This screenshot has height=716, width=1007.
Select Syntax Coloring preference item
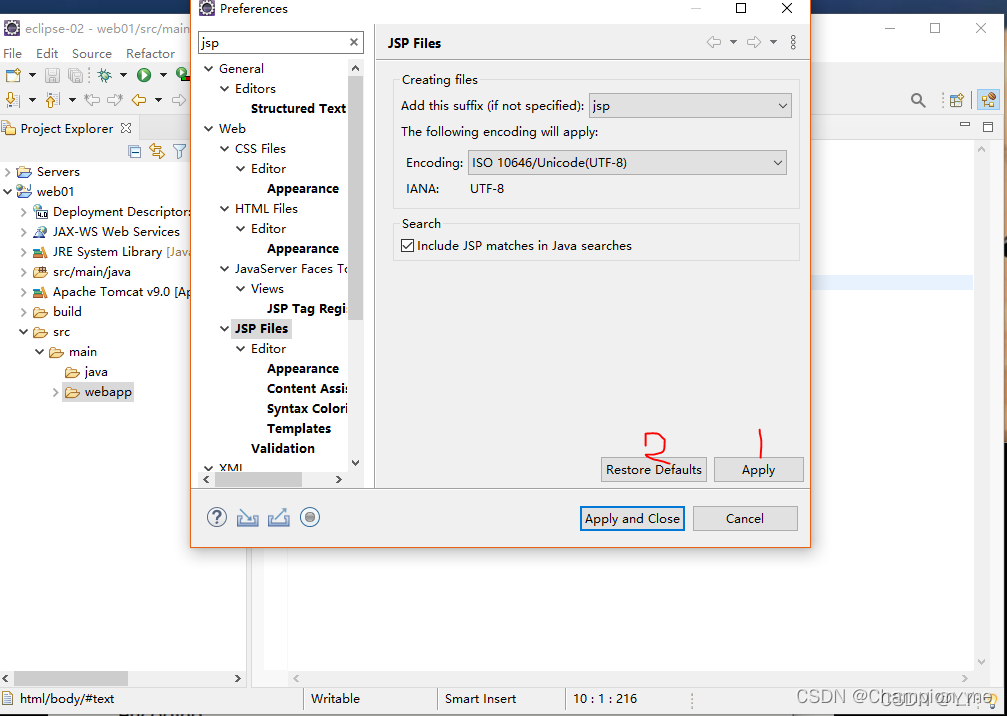click(x=307, y=409)
